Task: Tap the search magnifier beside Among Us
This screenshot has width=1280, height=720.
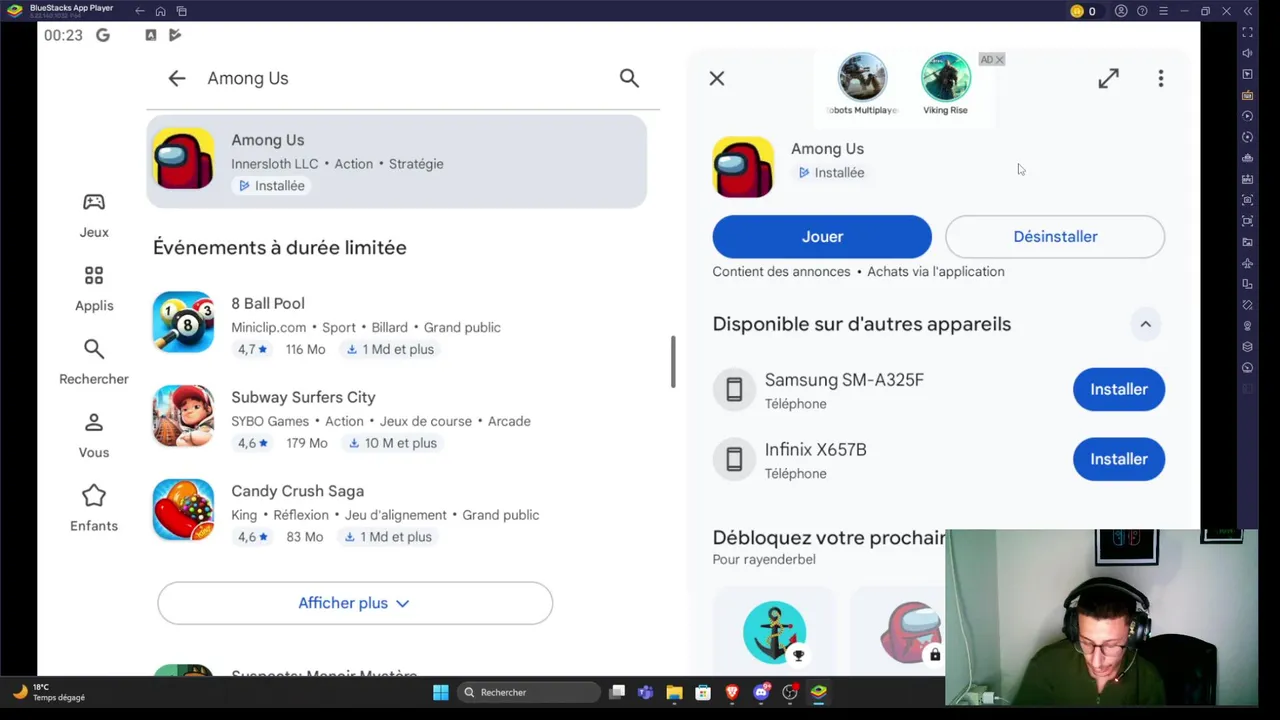Action: coord(629,78)
